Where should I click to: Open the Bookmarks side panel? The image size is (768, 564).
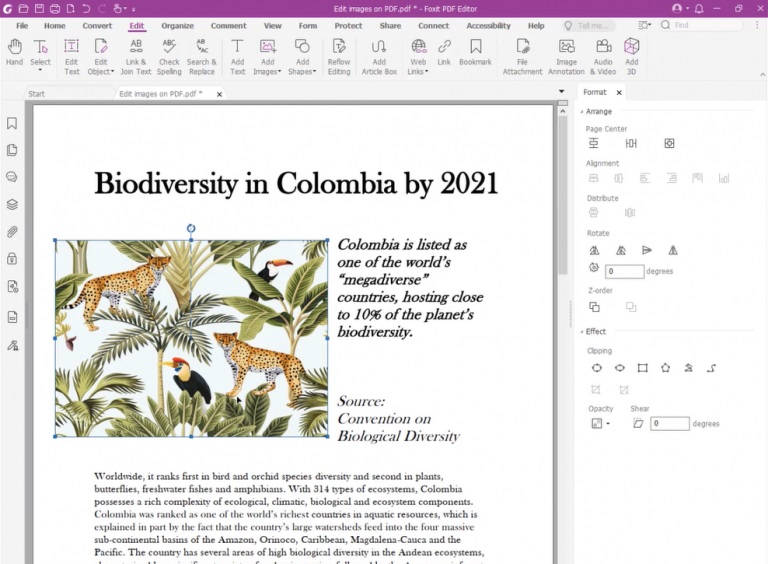click(x=12, y=123)
